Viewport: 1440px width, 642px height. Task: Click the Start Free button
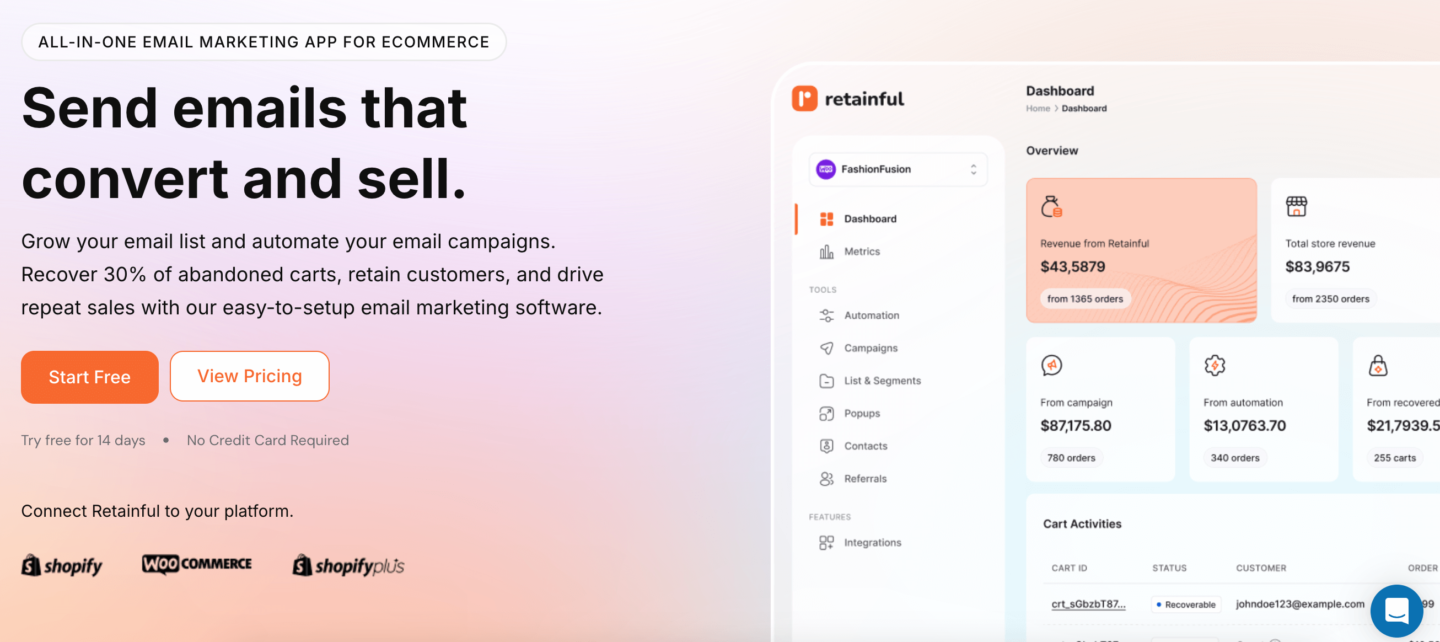(90, 377)
